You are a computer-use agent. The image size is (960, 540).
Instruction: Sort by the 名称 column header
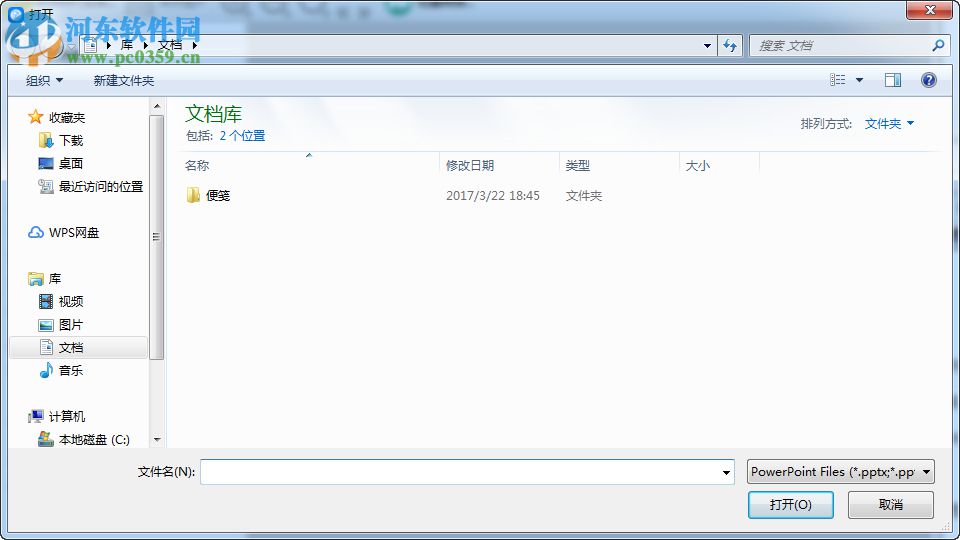click(197, 165)
